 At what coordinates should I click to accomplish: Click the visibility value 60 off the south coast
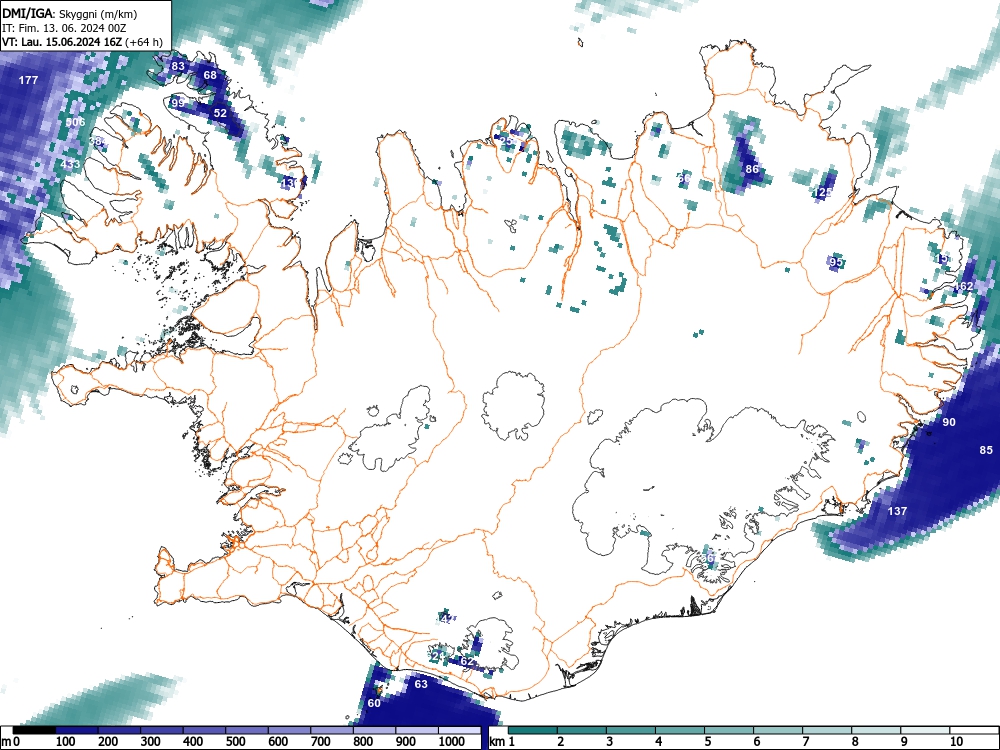click(374, 703)
